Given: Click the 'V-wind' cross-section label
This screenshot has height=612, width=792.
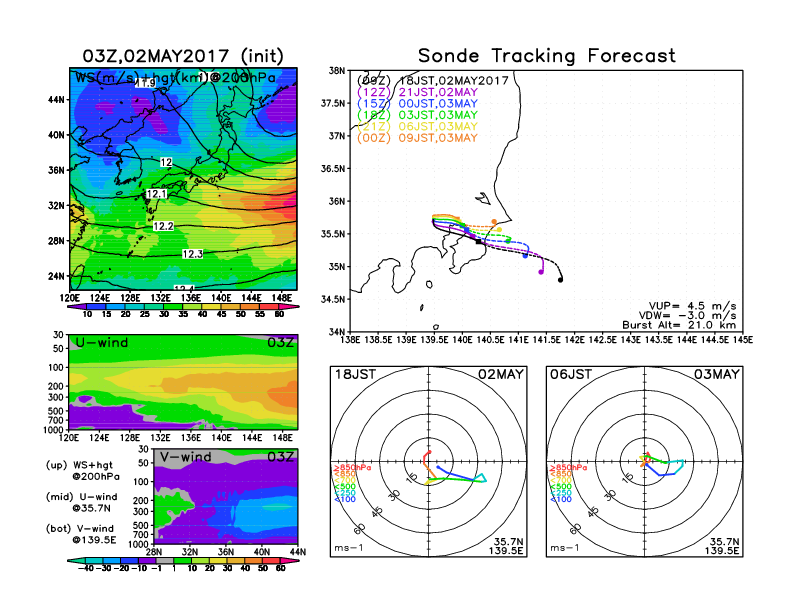Looking at the screenshot, I should point(185,457).
